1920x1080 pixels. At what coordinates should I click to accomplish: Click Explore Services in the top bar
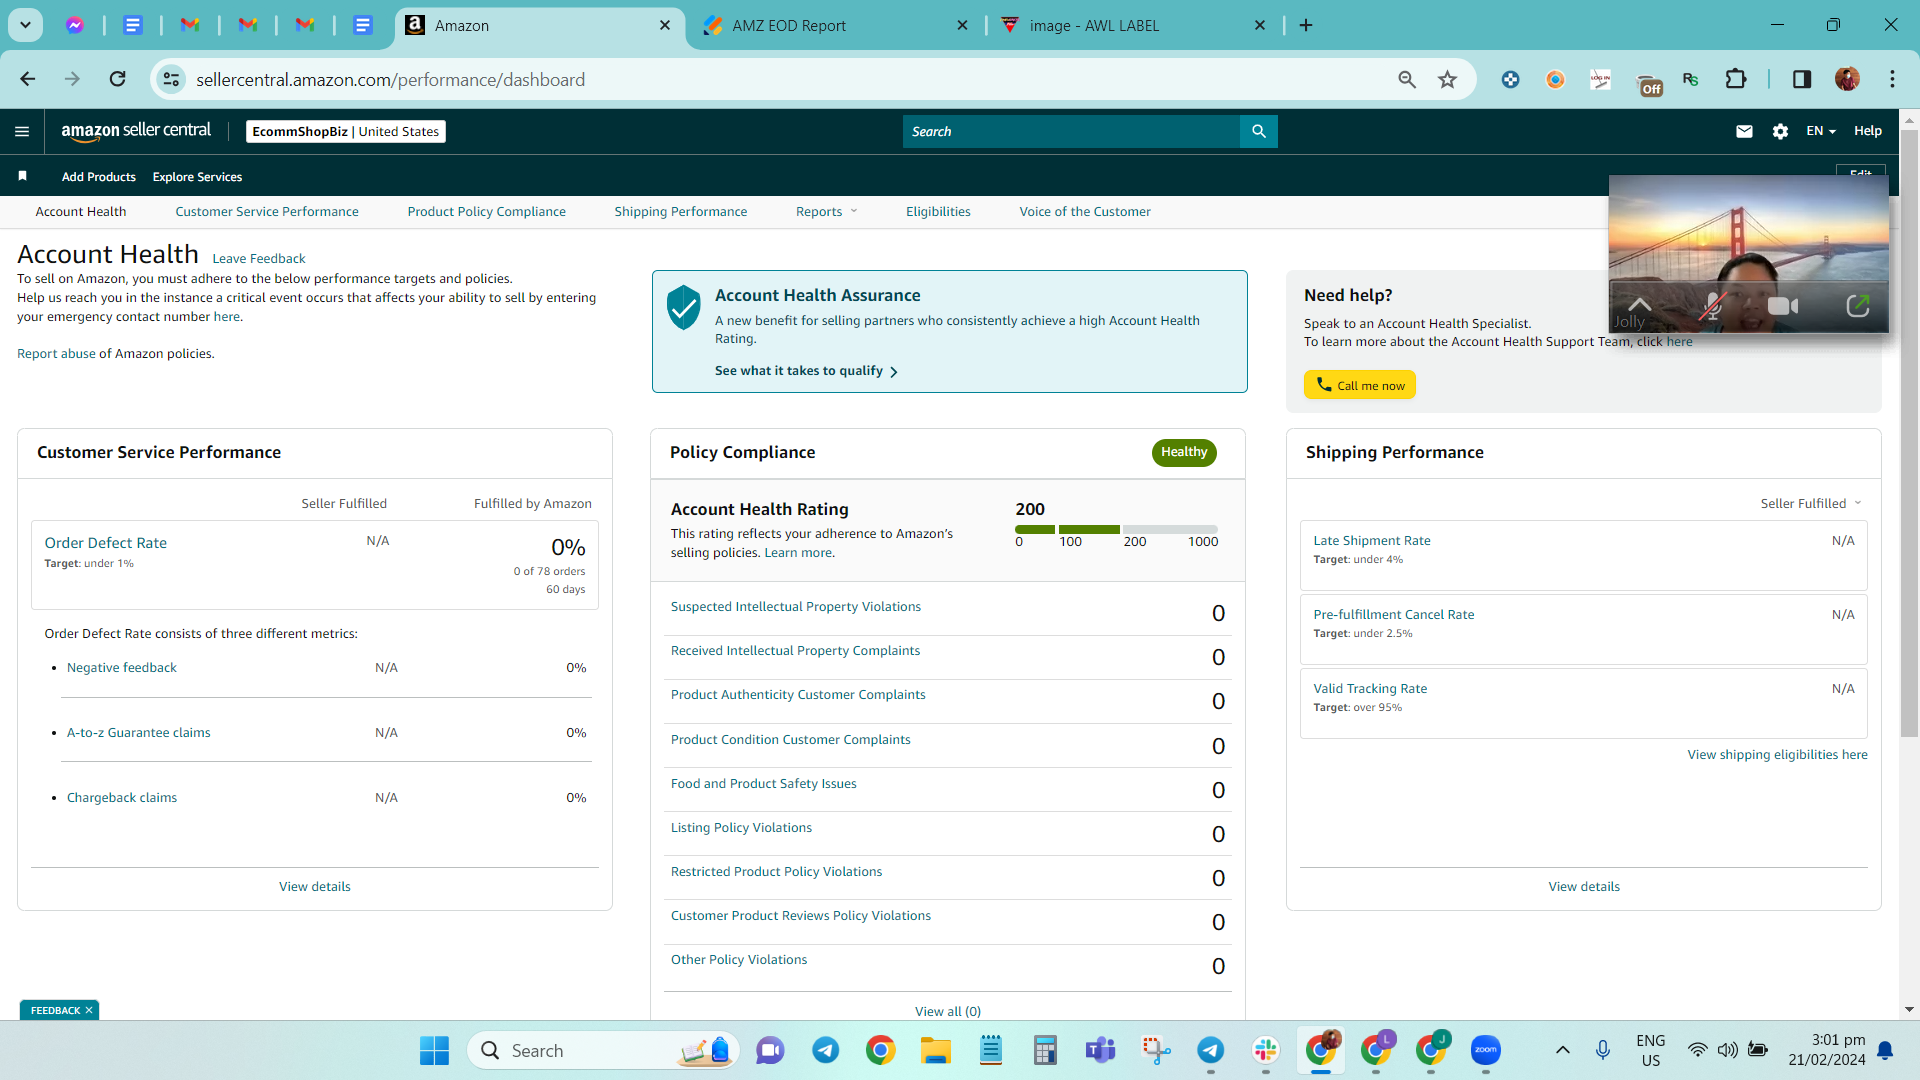197,176
